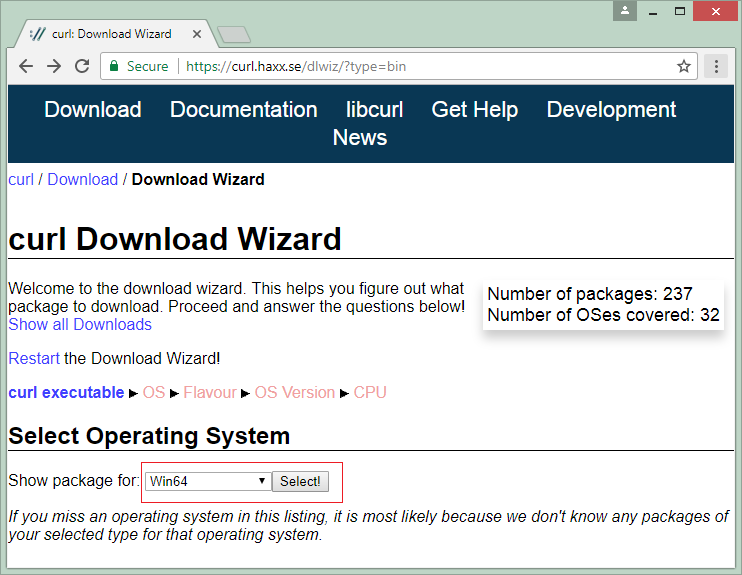The width and height of the screenshot is (742, 575).
Task: Maximize the Chrome window
Action: 680,10
